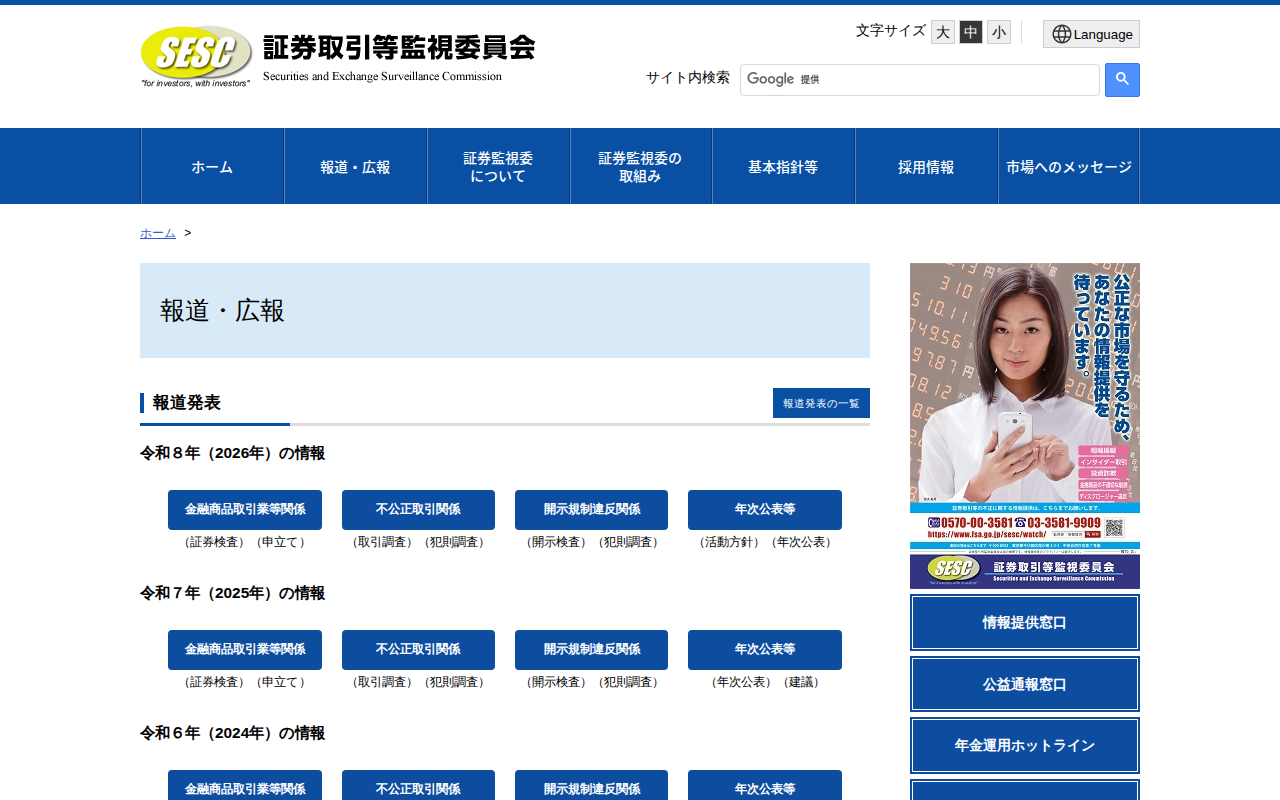Select the small 小 font size

point(997,31)
